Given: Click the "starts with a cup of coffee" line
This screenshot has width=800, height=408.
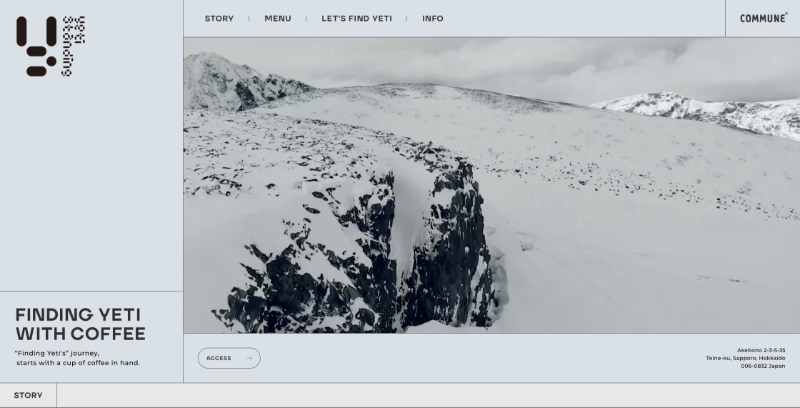Looking at the screenshot, I should 77,362.
